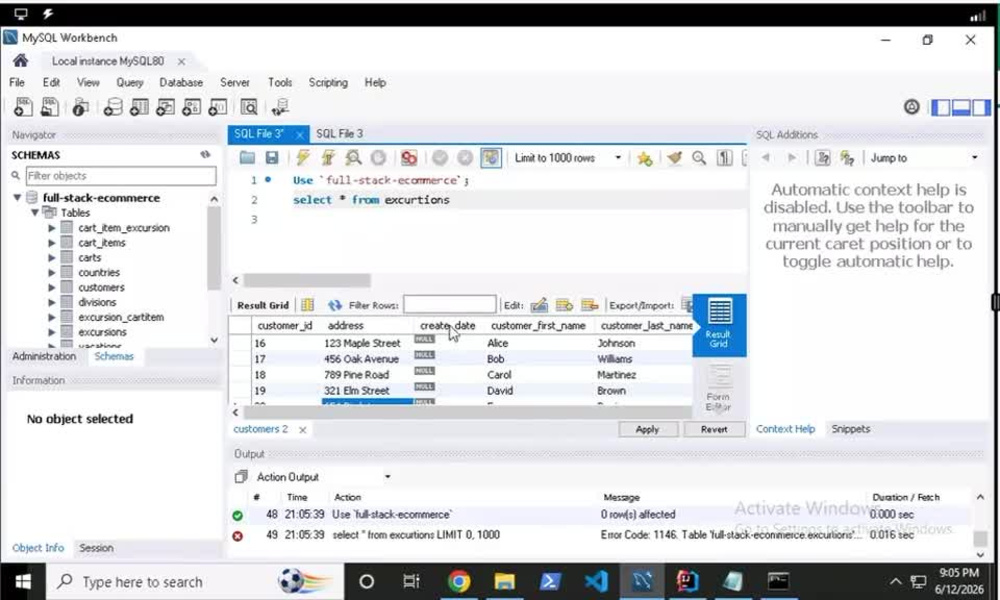Screen dimensions: 1000x600
Task: Go to home screen icon
Action: 20,61
